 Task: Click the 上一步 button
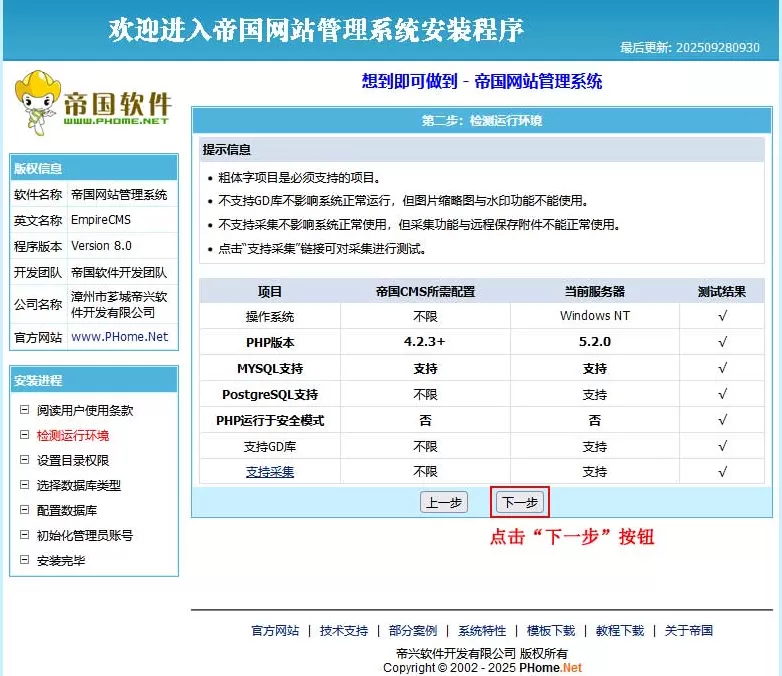[444, 502]
